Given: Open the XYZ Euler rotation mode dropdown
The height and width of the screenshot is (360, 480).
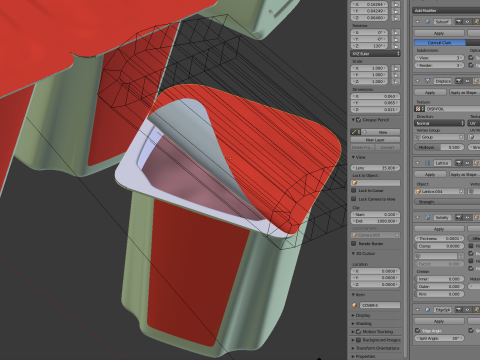Looking at the screenshot, I should (x=375, y=54).
